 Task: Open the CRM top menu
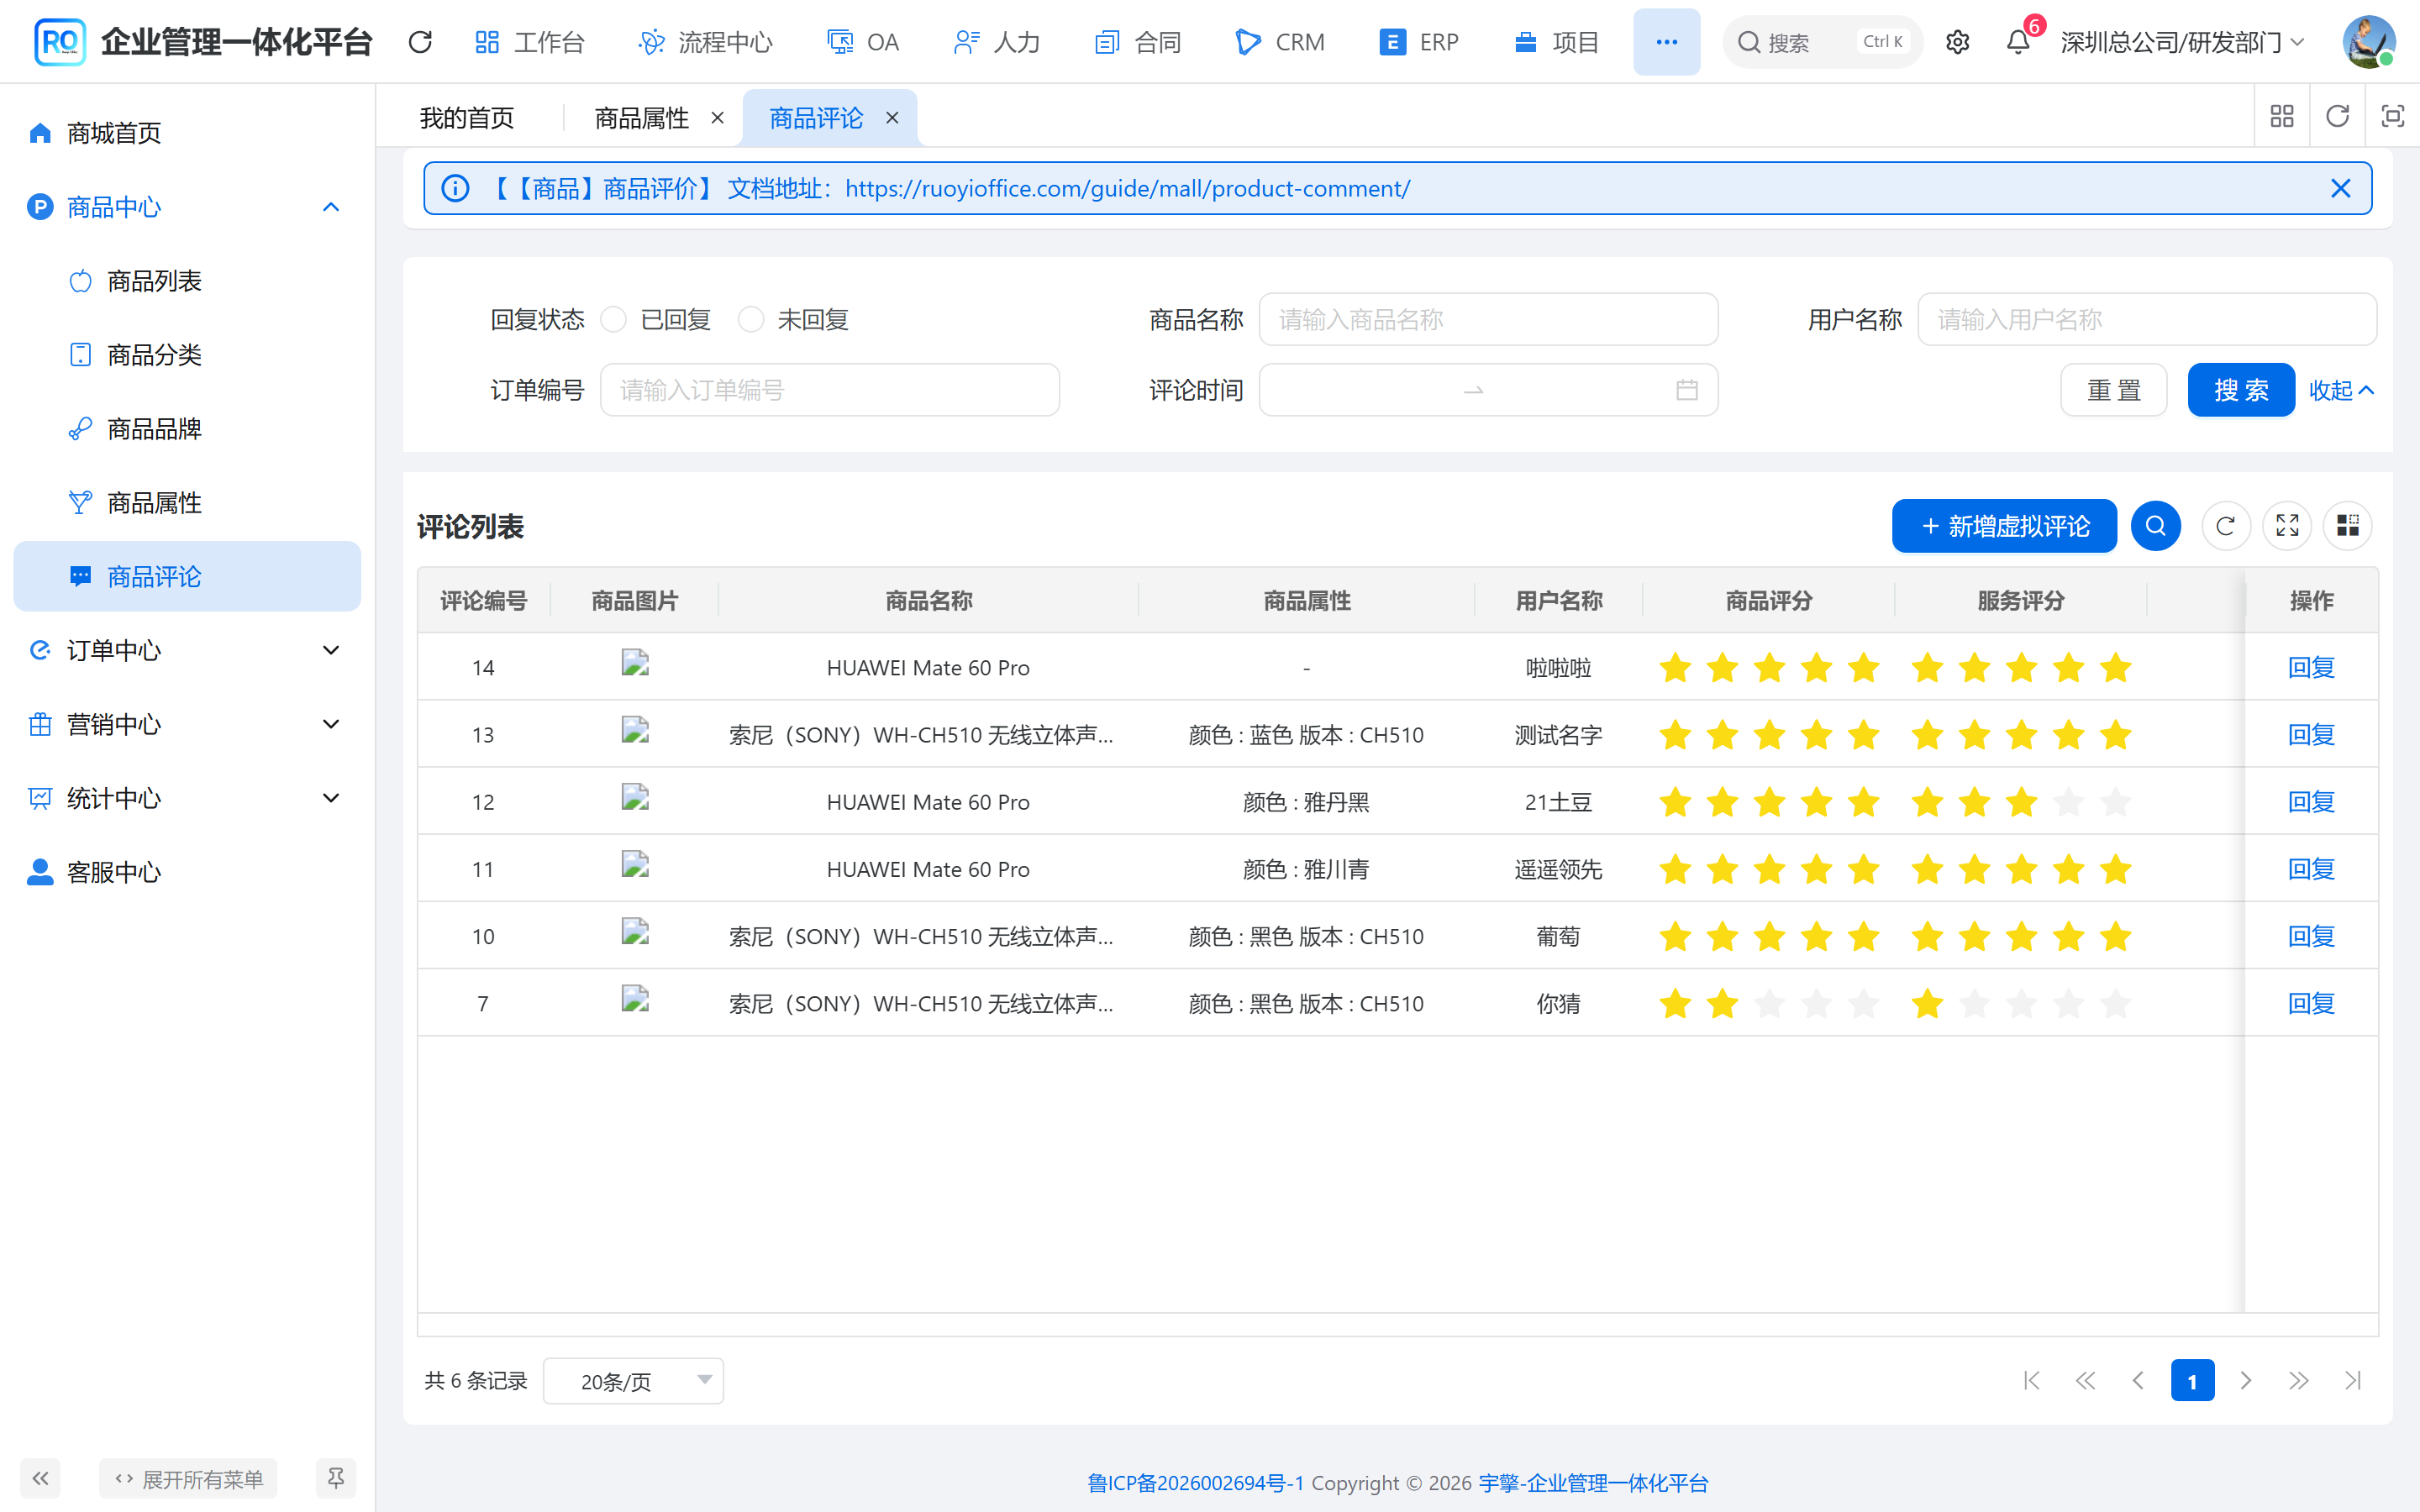coord(1280,42)
